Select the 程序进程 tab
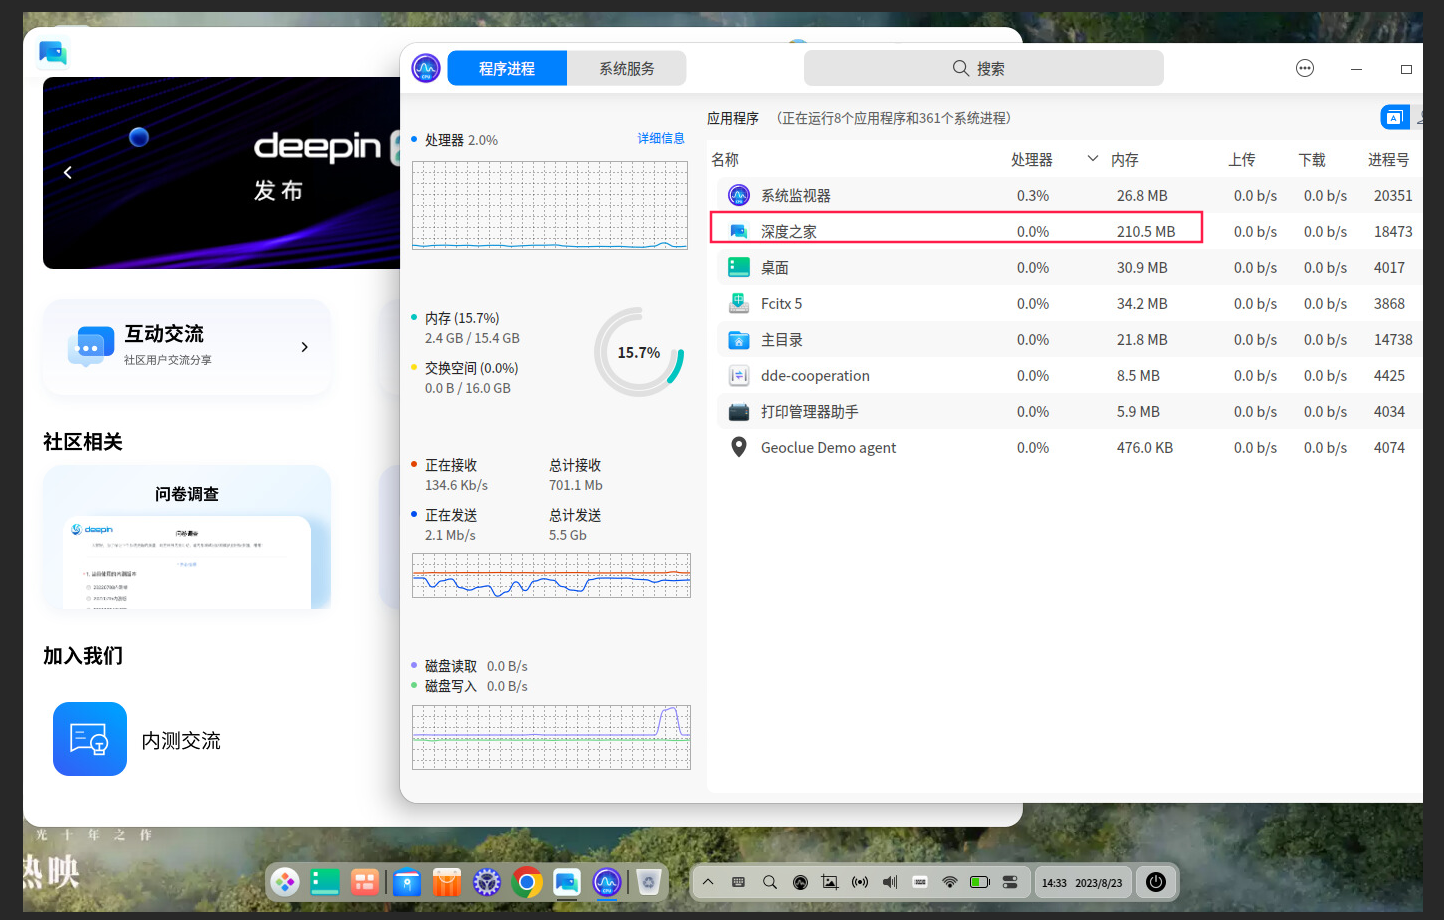Viewport: 1444px width, 920px height. [x=507, y=68]
